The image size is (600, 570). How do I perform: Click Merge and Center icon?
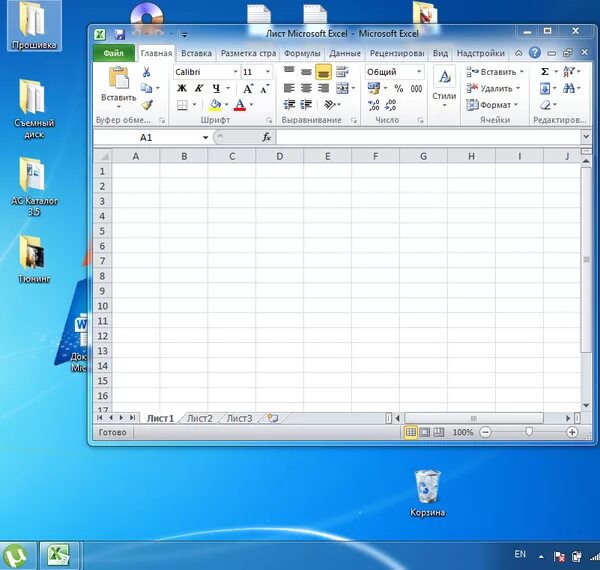pyautogui.click(x=342, y=88)
